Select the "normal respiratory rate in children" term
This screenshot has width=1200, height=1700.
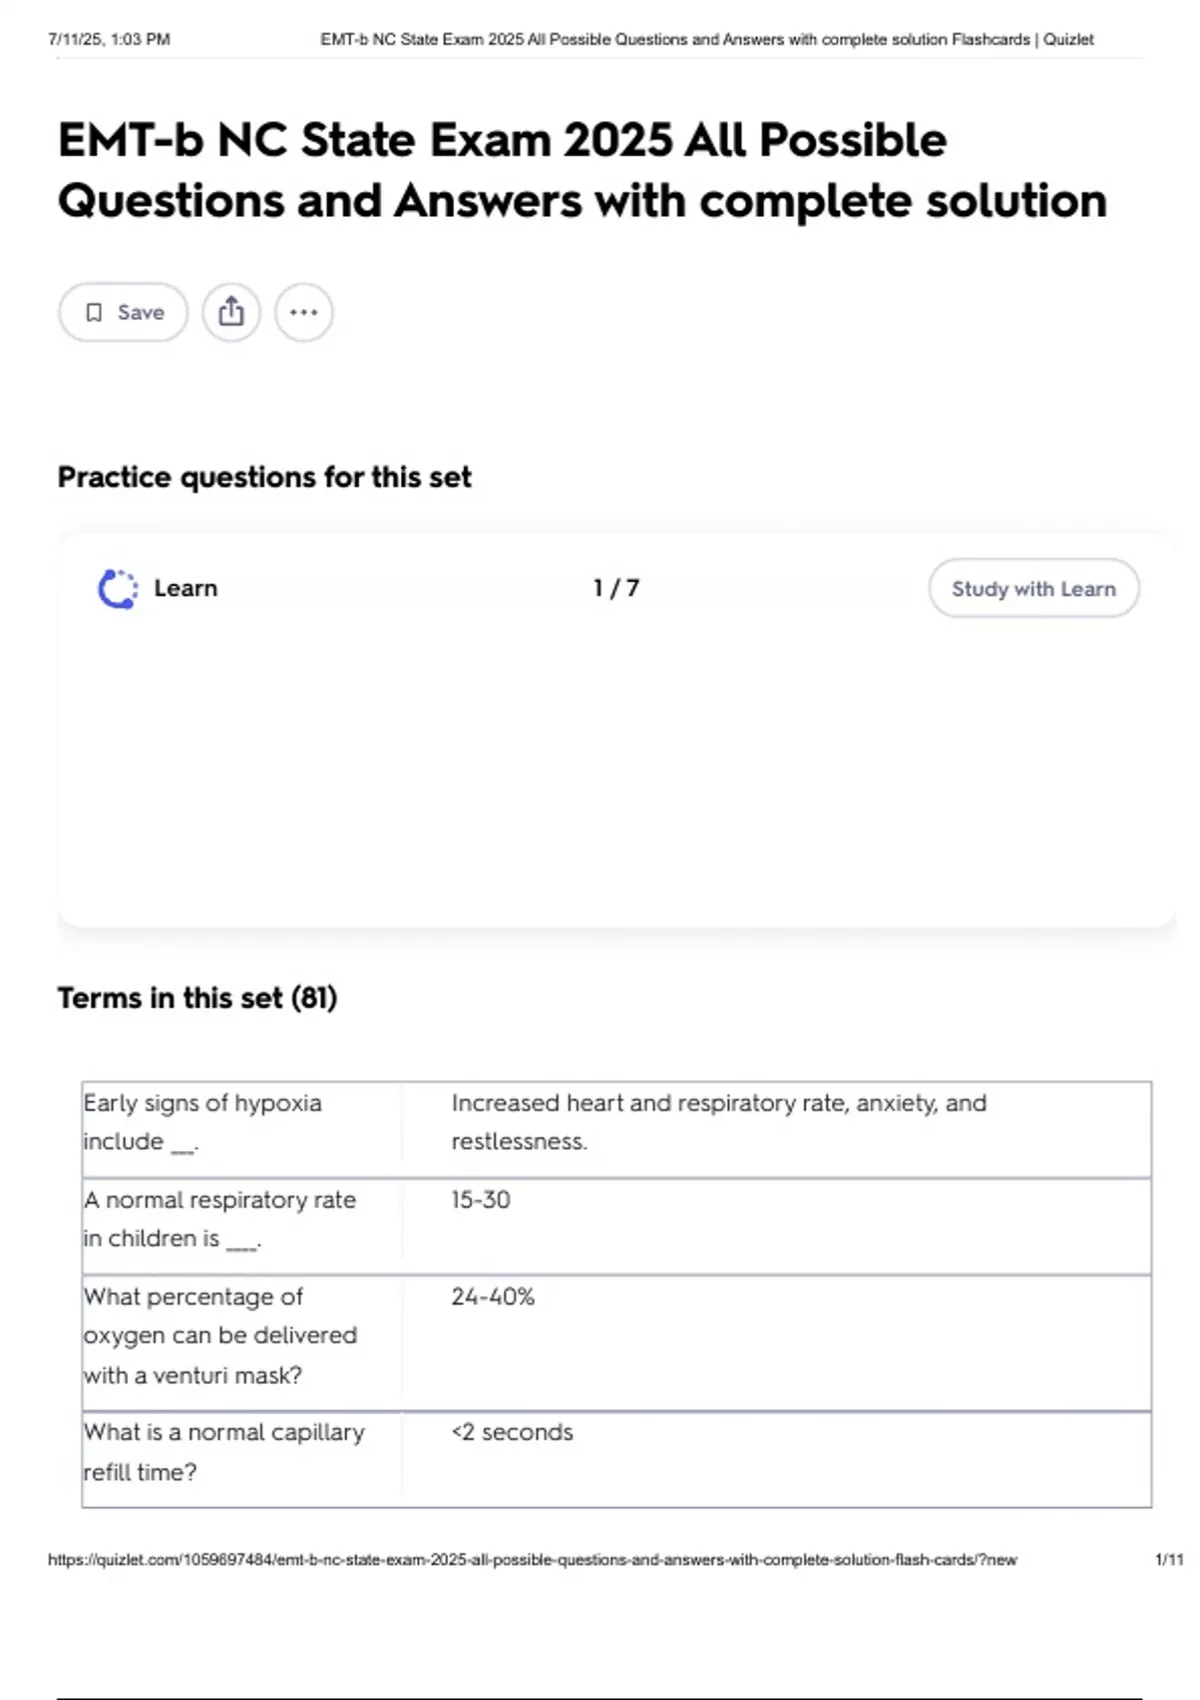point(220,1219)
